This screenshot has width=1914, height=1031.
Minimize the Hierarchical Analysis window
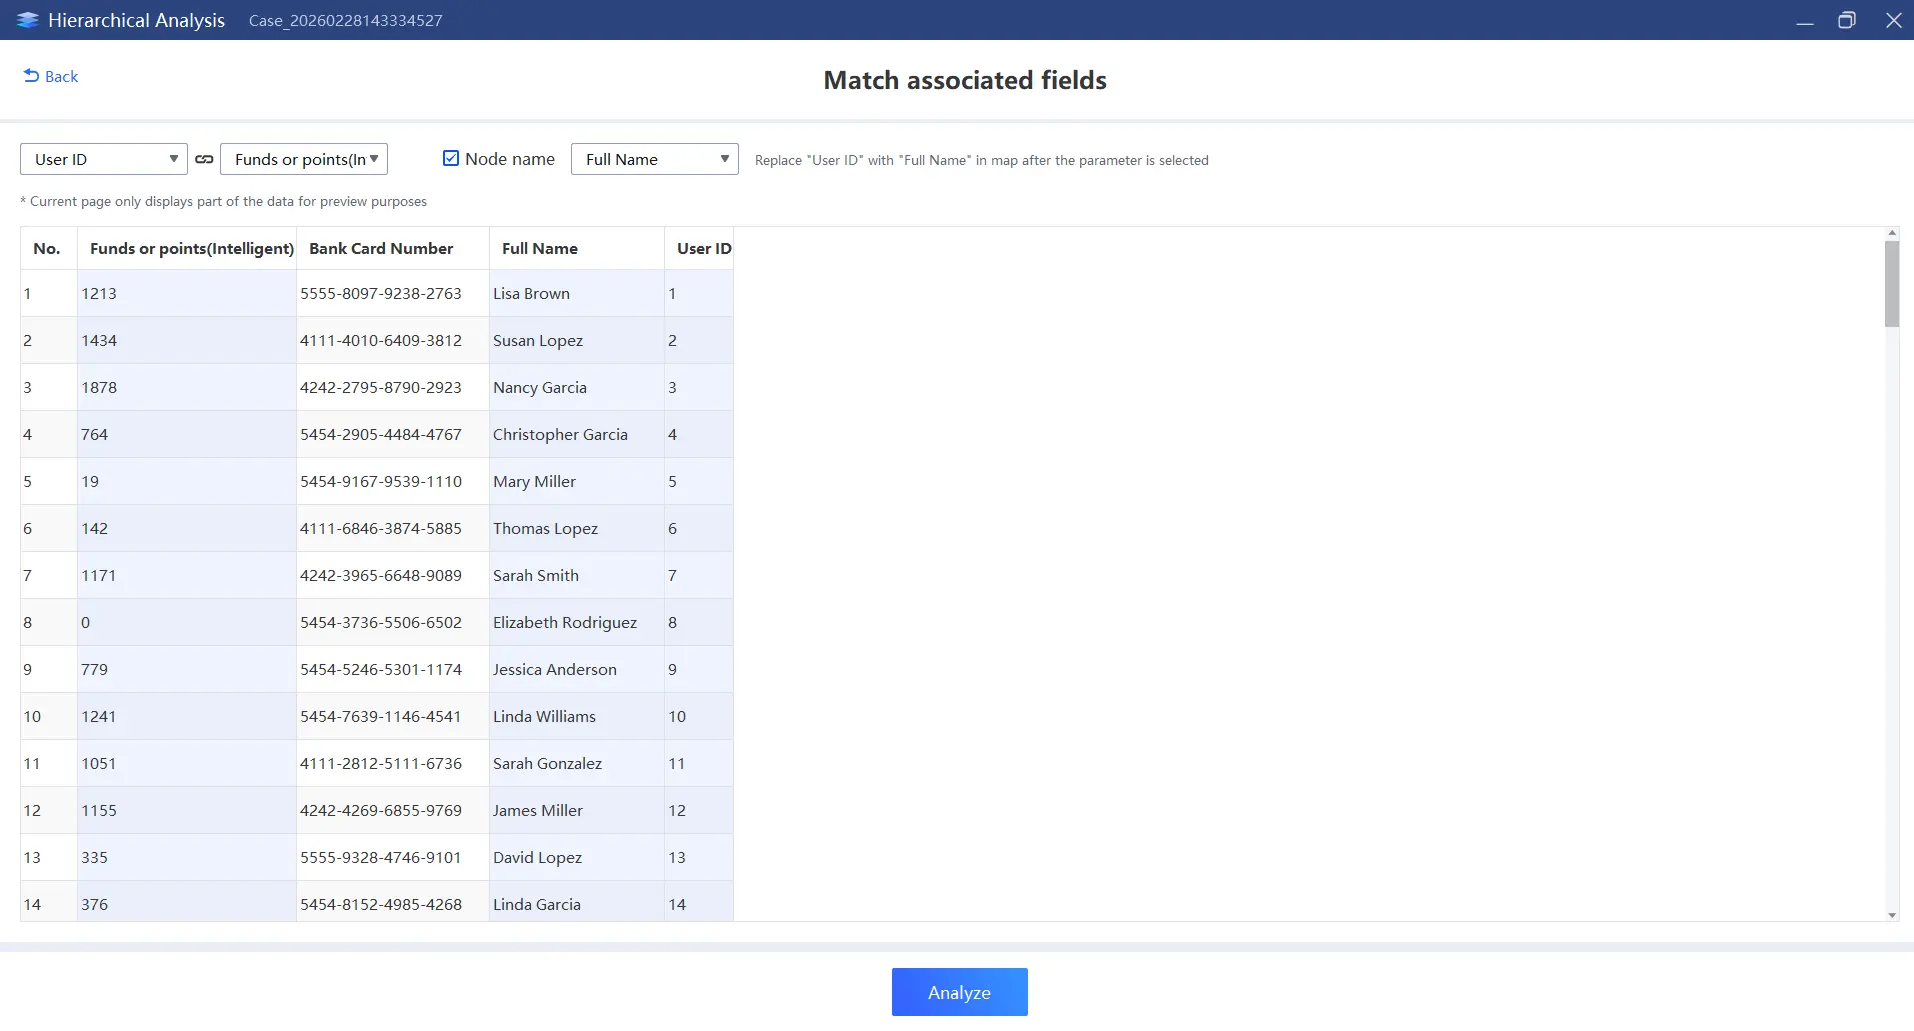click(x=1804, y=20)
